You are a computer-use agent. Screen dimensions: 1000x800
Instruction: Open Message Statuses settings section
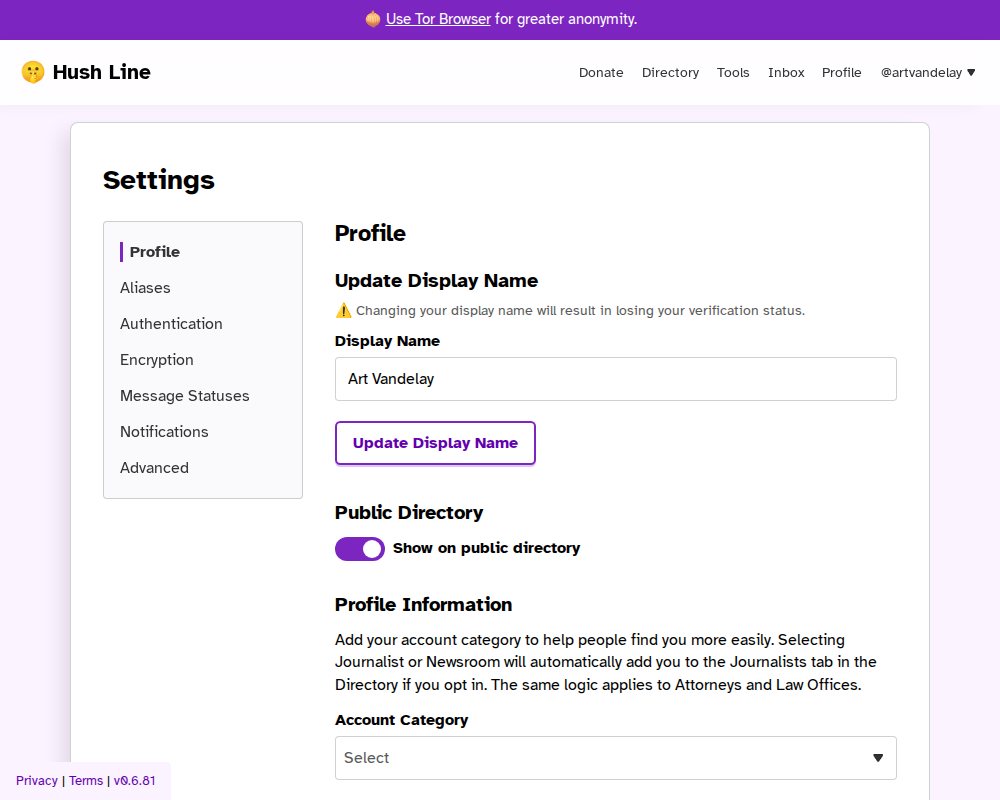pyautogui.click(x=185, y=396)
